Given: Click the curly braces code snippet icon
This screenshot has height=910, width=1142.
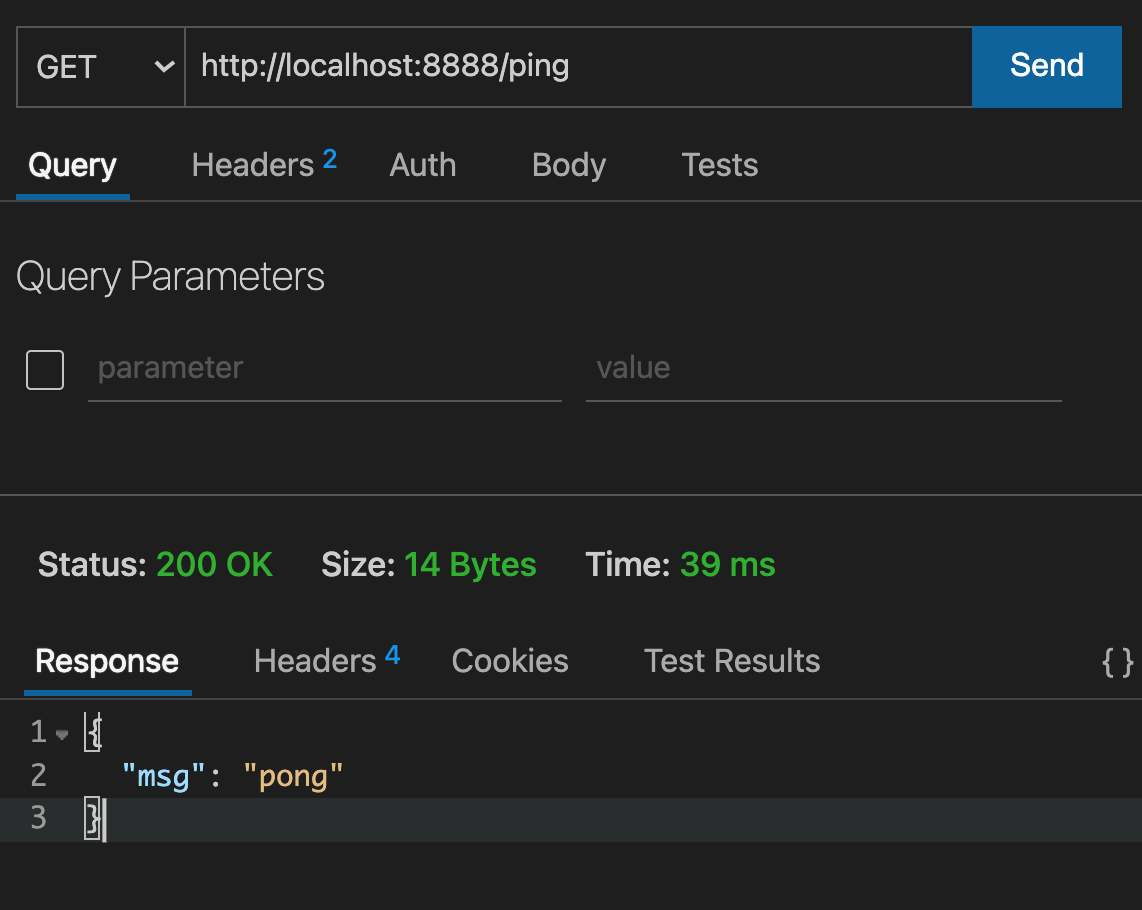Looking at the screenshot, I should point(1117,662).
